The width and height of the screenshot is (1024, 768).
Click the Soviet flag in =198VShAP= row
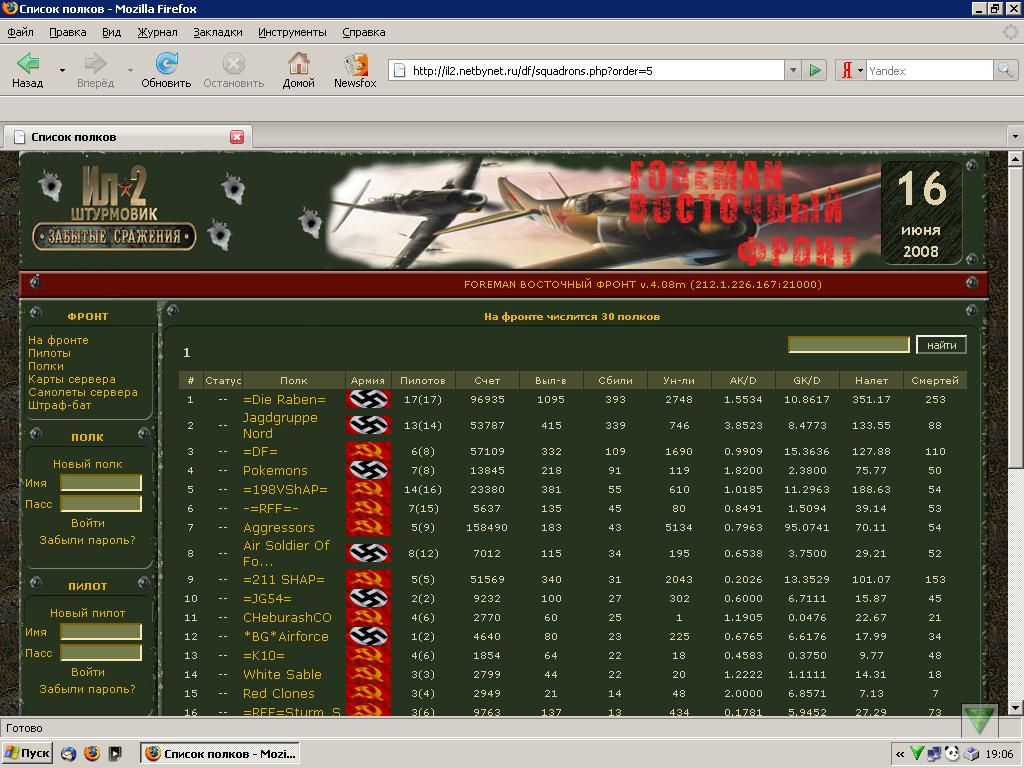click(x=368, y=489)
